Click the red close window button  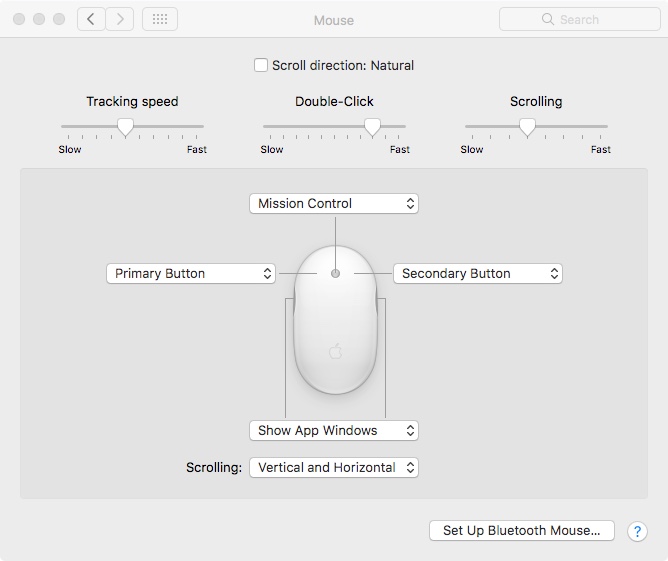coord(19,19)
